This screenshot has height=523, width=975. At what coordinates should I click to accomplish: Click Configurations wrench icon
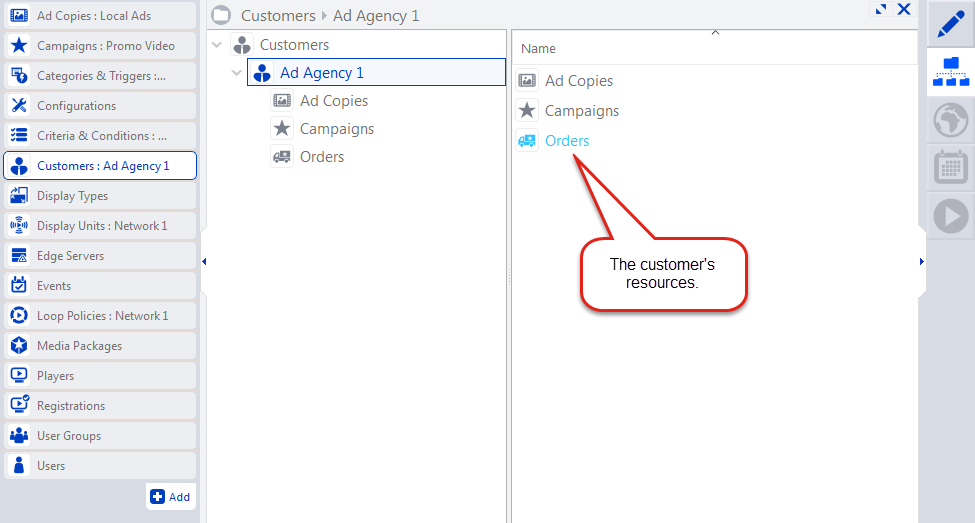click(x=19, y=106)
